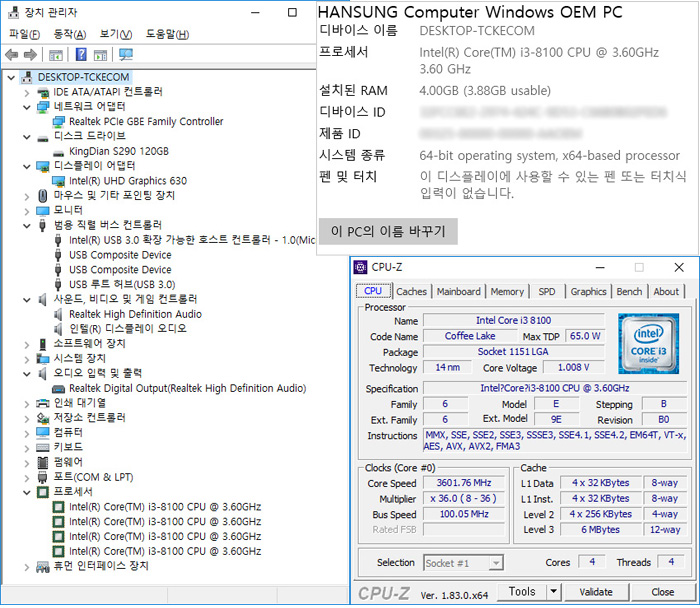This screenshot has width=700, height=608.
Task: Open the 보기(V) menu
Action: (x=116, y=34)
